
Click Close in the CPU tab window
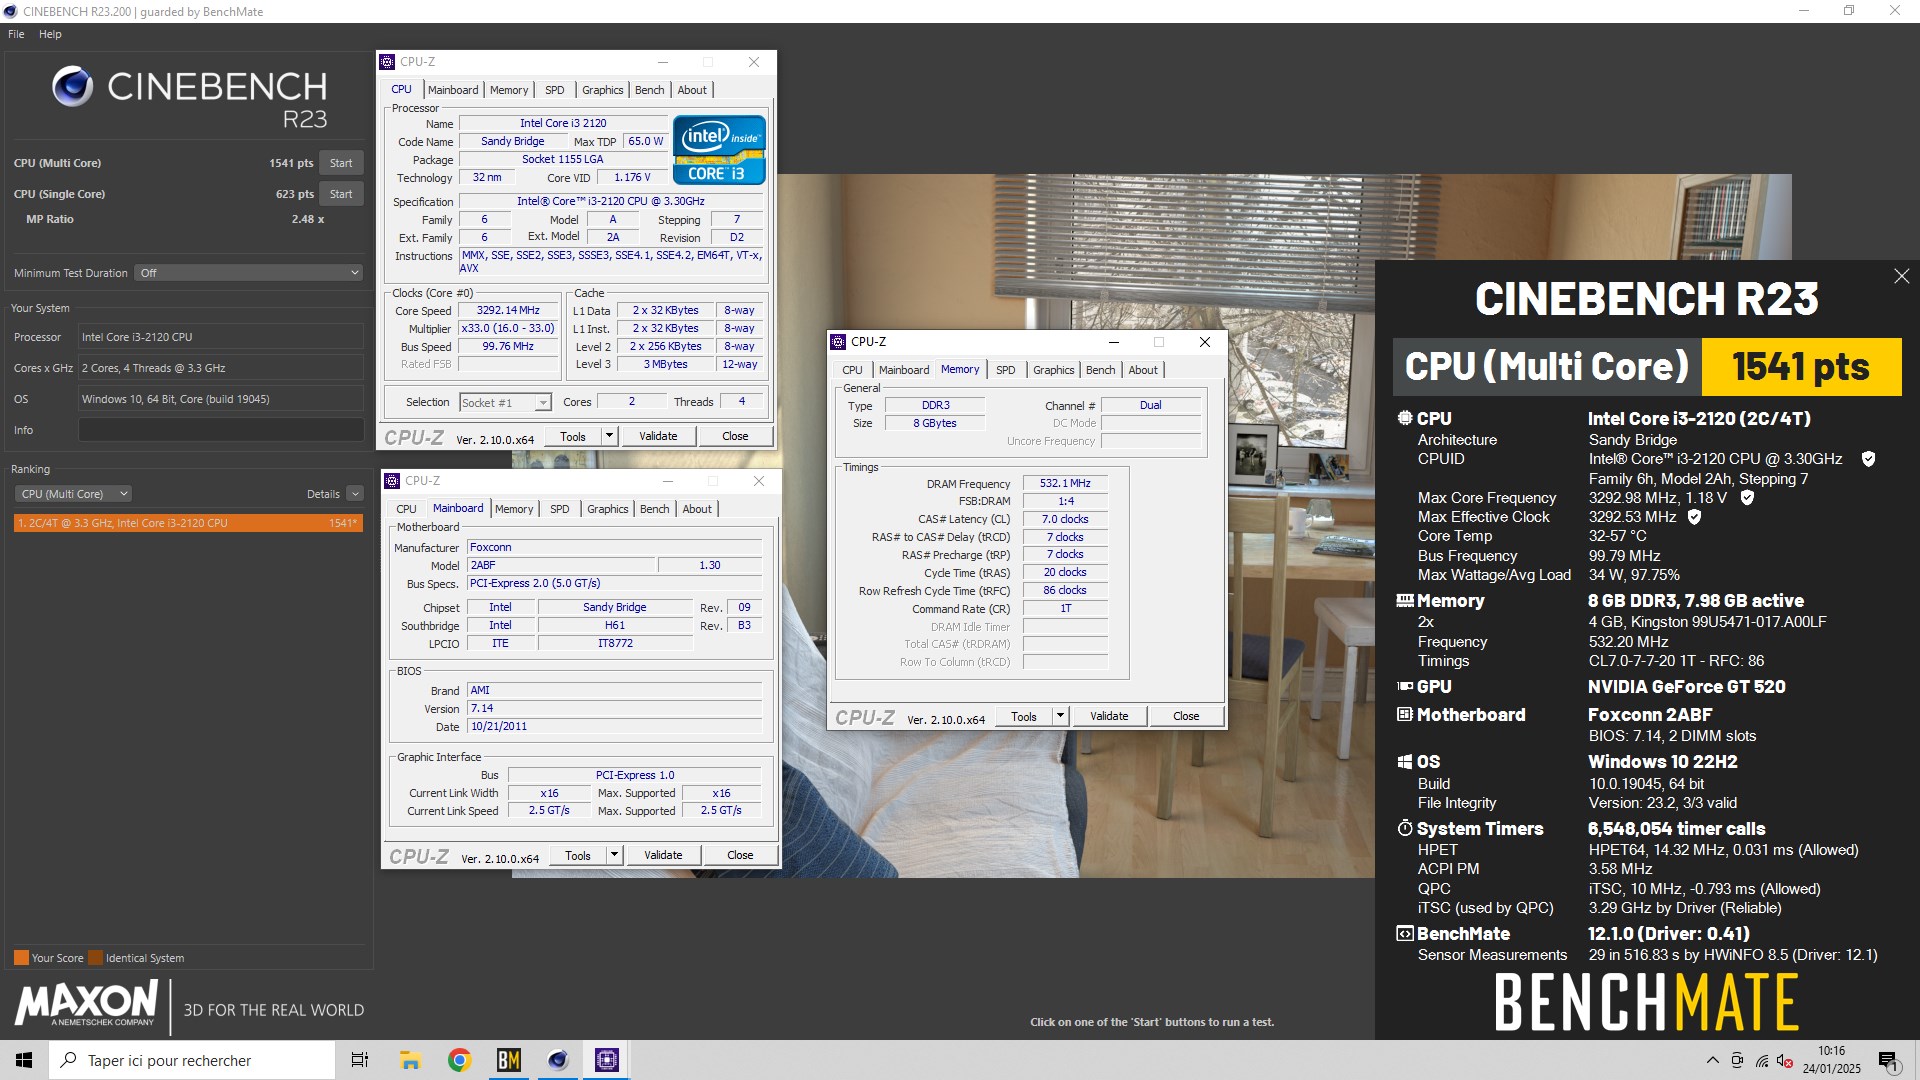pos(735,436)
